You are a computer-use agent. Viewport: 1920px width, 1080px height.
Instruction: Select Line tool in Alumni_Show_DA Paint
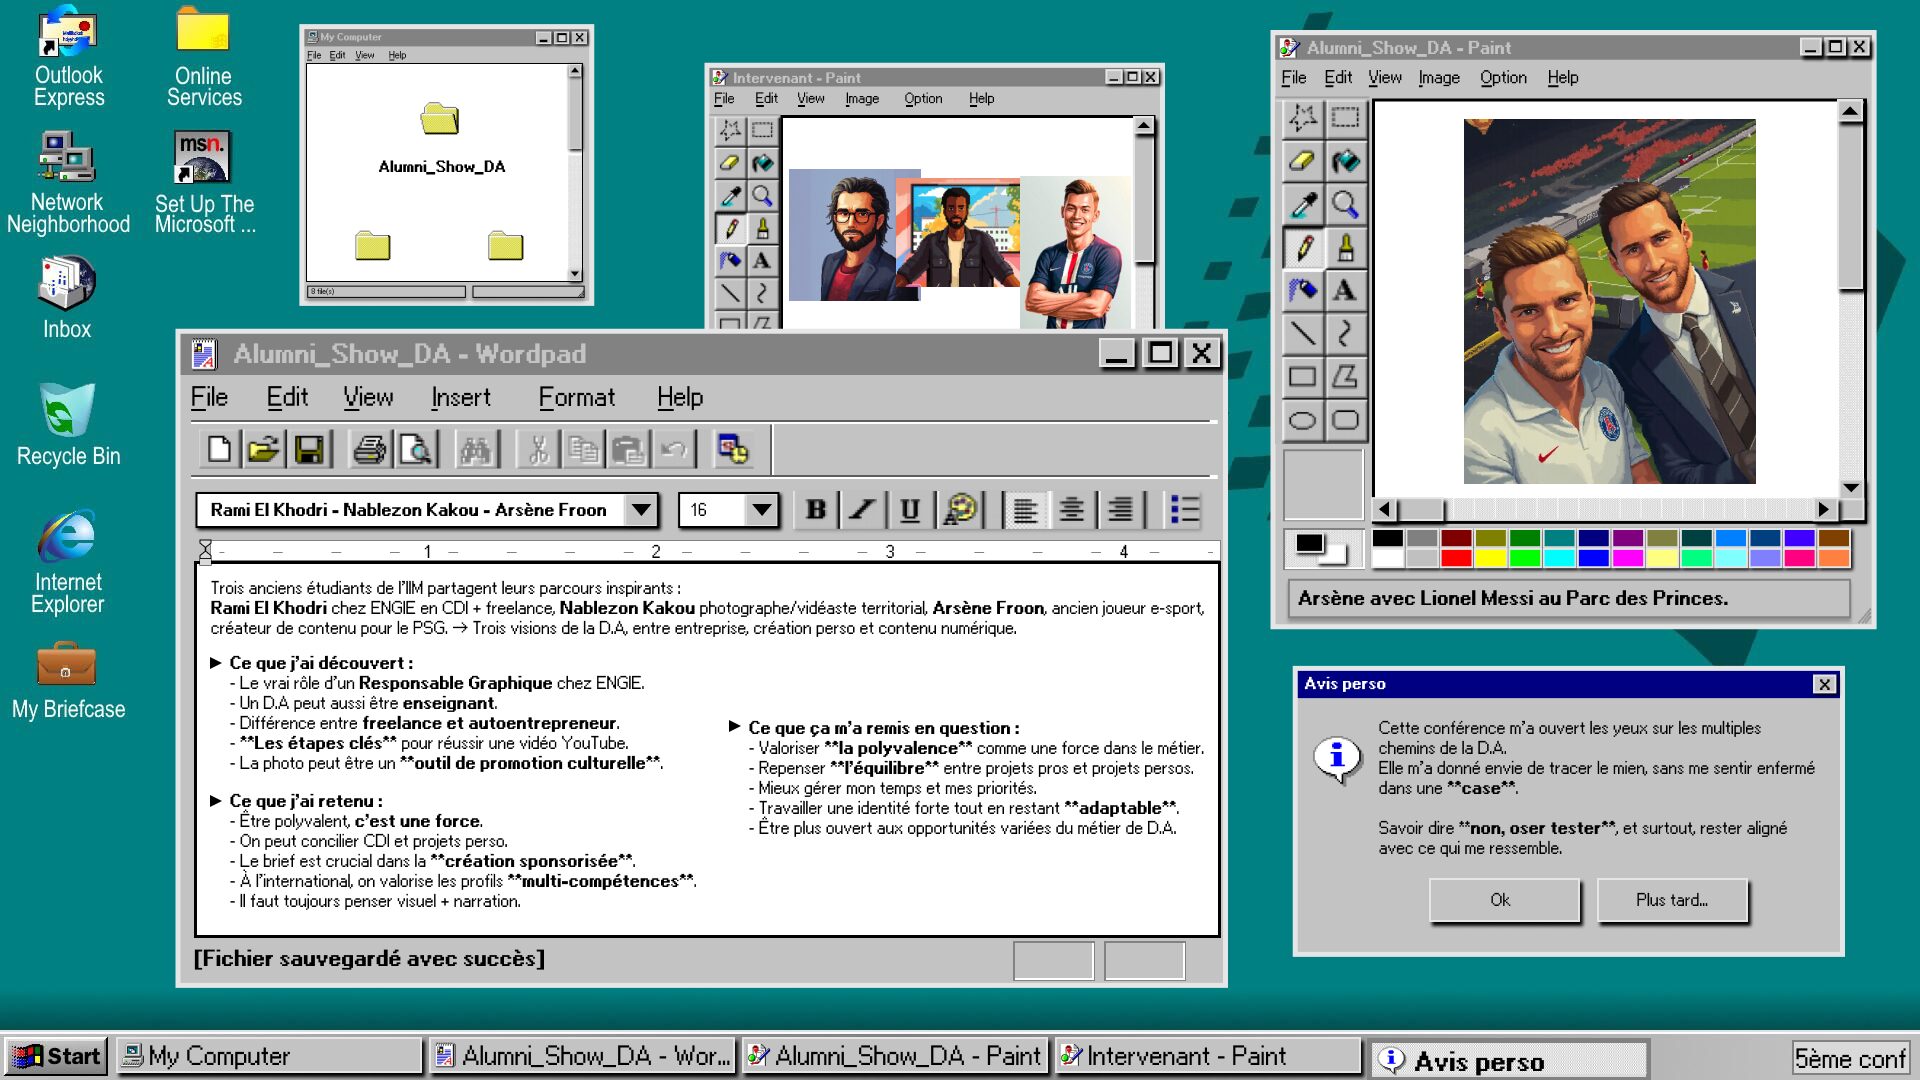pyautogui.click(x=1303, y=333)
